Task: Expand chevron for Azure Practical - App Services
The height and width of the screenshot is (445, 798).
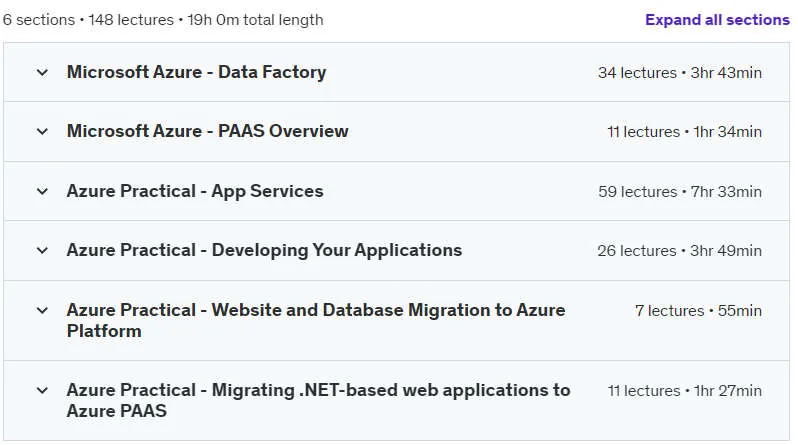Action: coord(42,192)
